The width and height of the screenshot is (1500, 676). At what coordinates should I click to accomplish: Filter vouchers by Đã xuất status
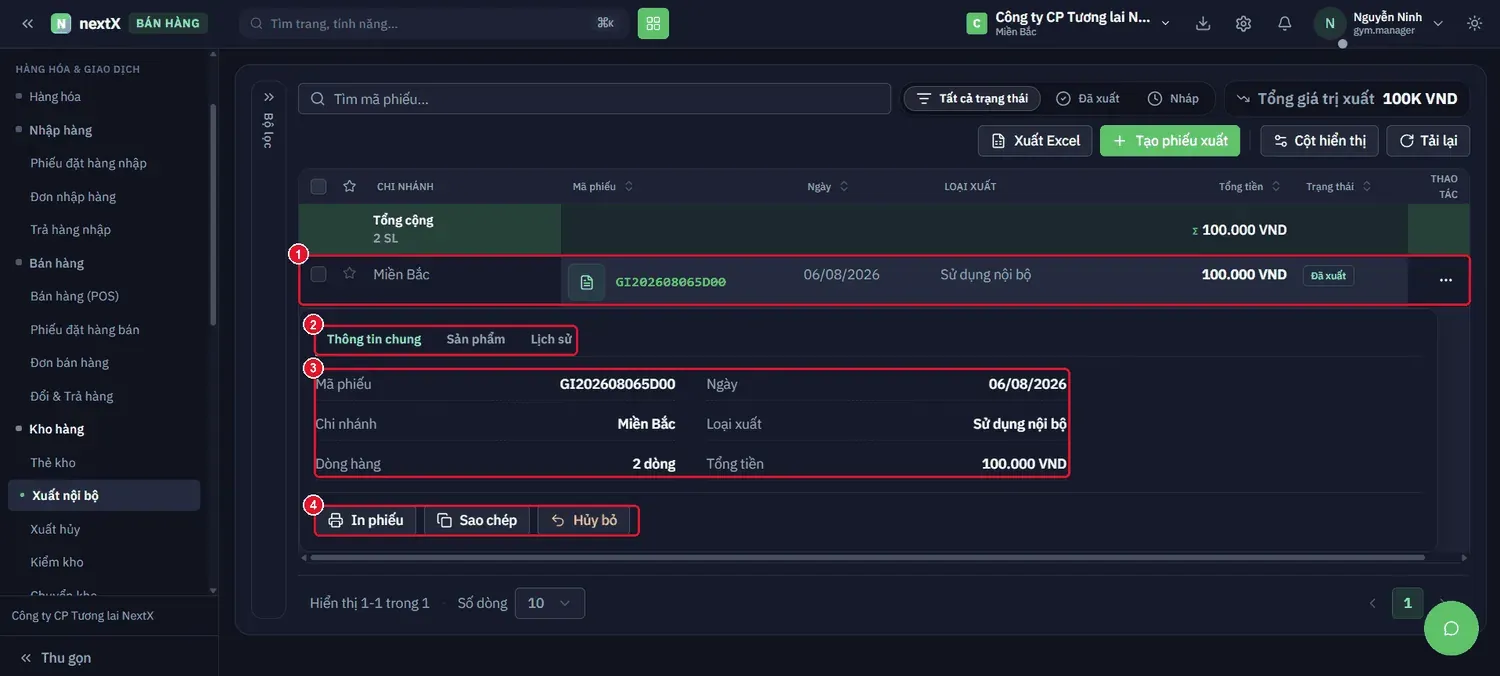pos(1088,98)
